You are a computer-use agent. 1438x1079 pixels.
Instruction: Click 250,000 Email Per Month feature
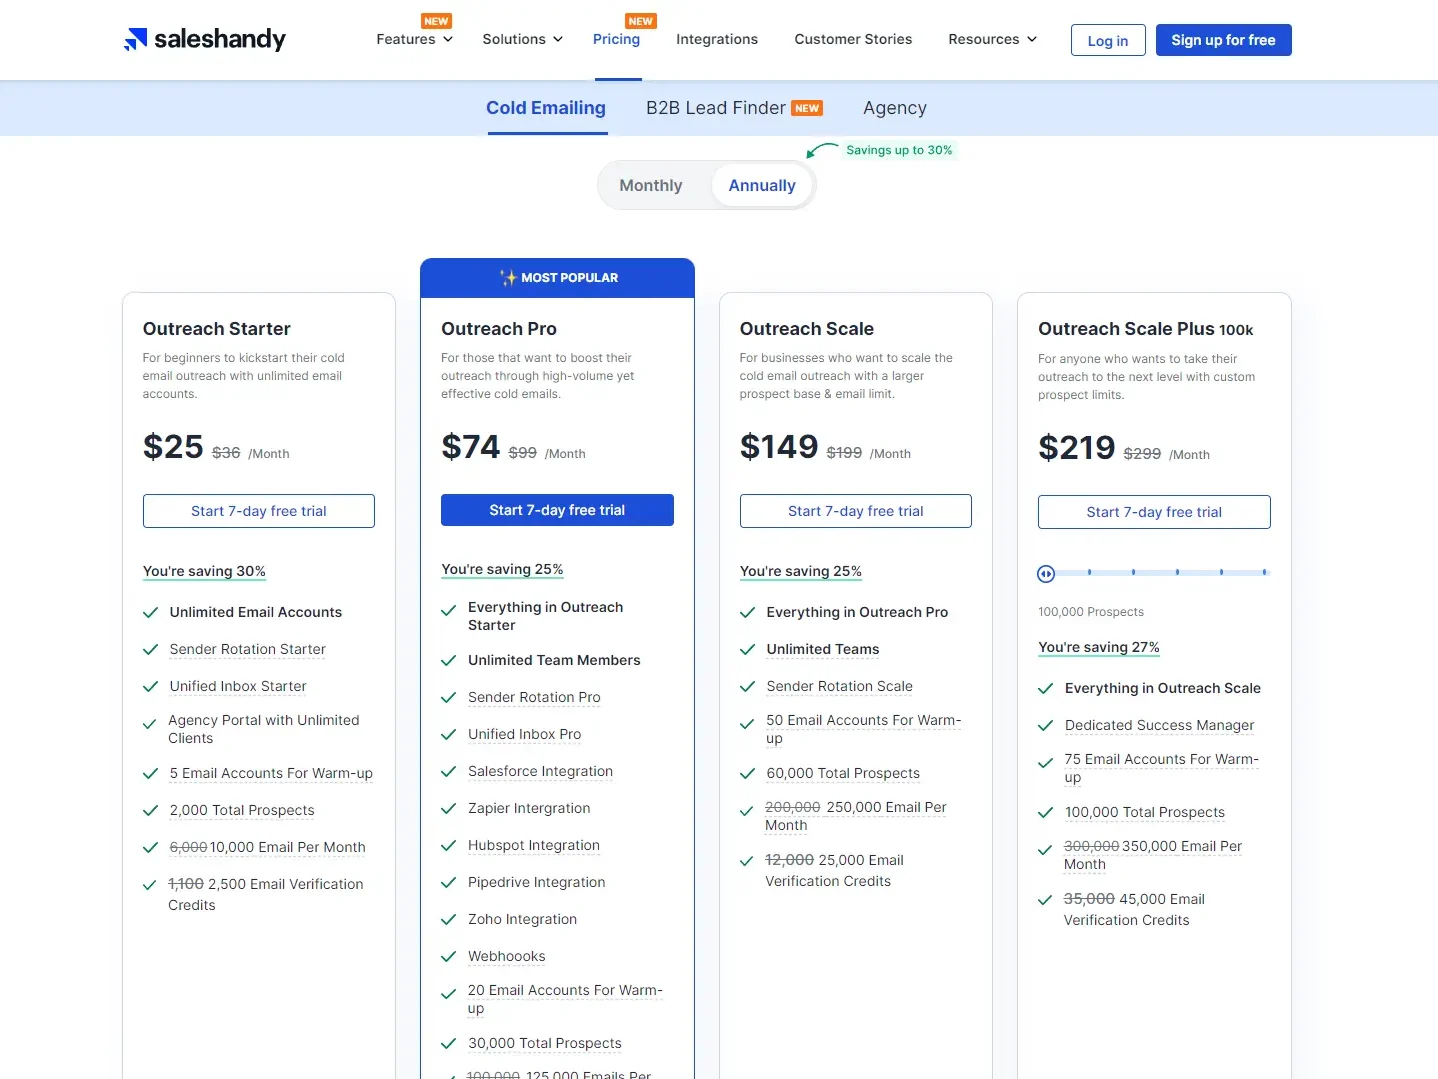pos(856,816)
